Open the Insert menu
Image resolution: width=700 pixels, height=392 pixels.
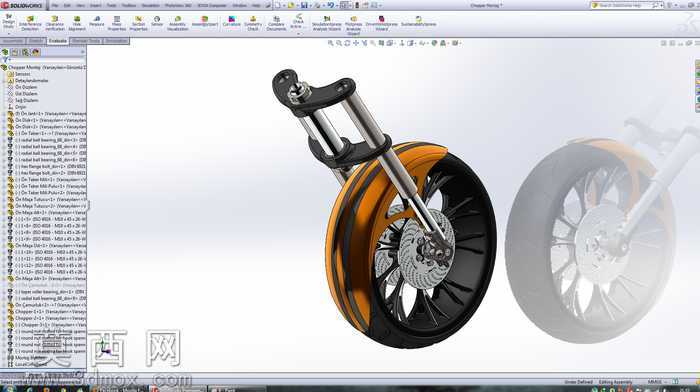pyautogui.click(x=96, y=5)
